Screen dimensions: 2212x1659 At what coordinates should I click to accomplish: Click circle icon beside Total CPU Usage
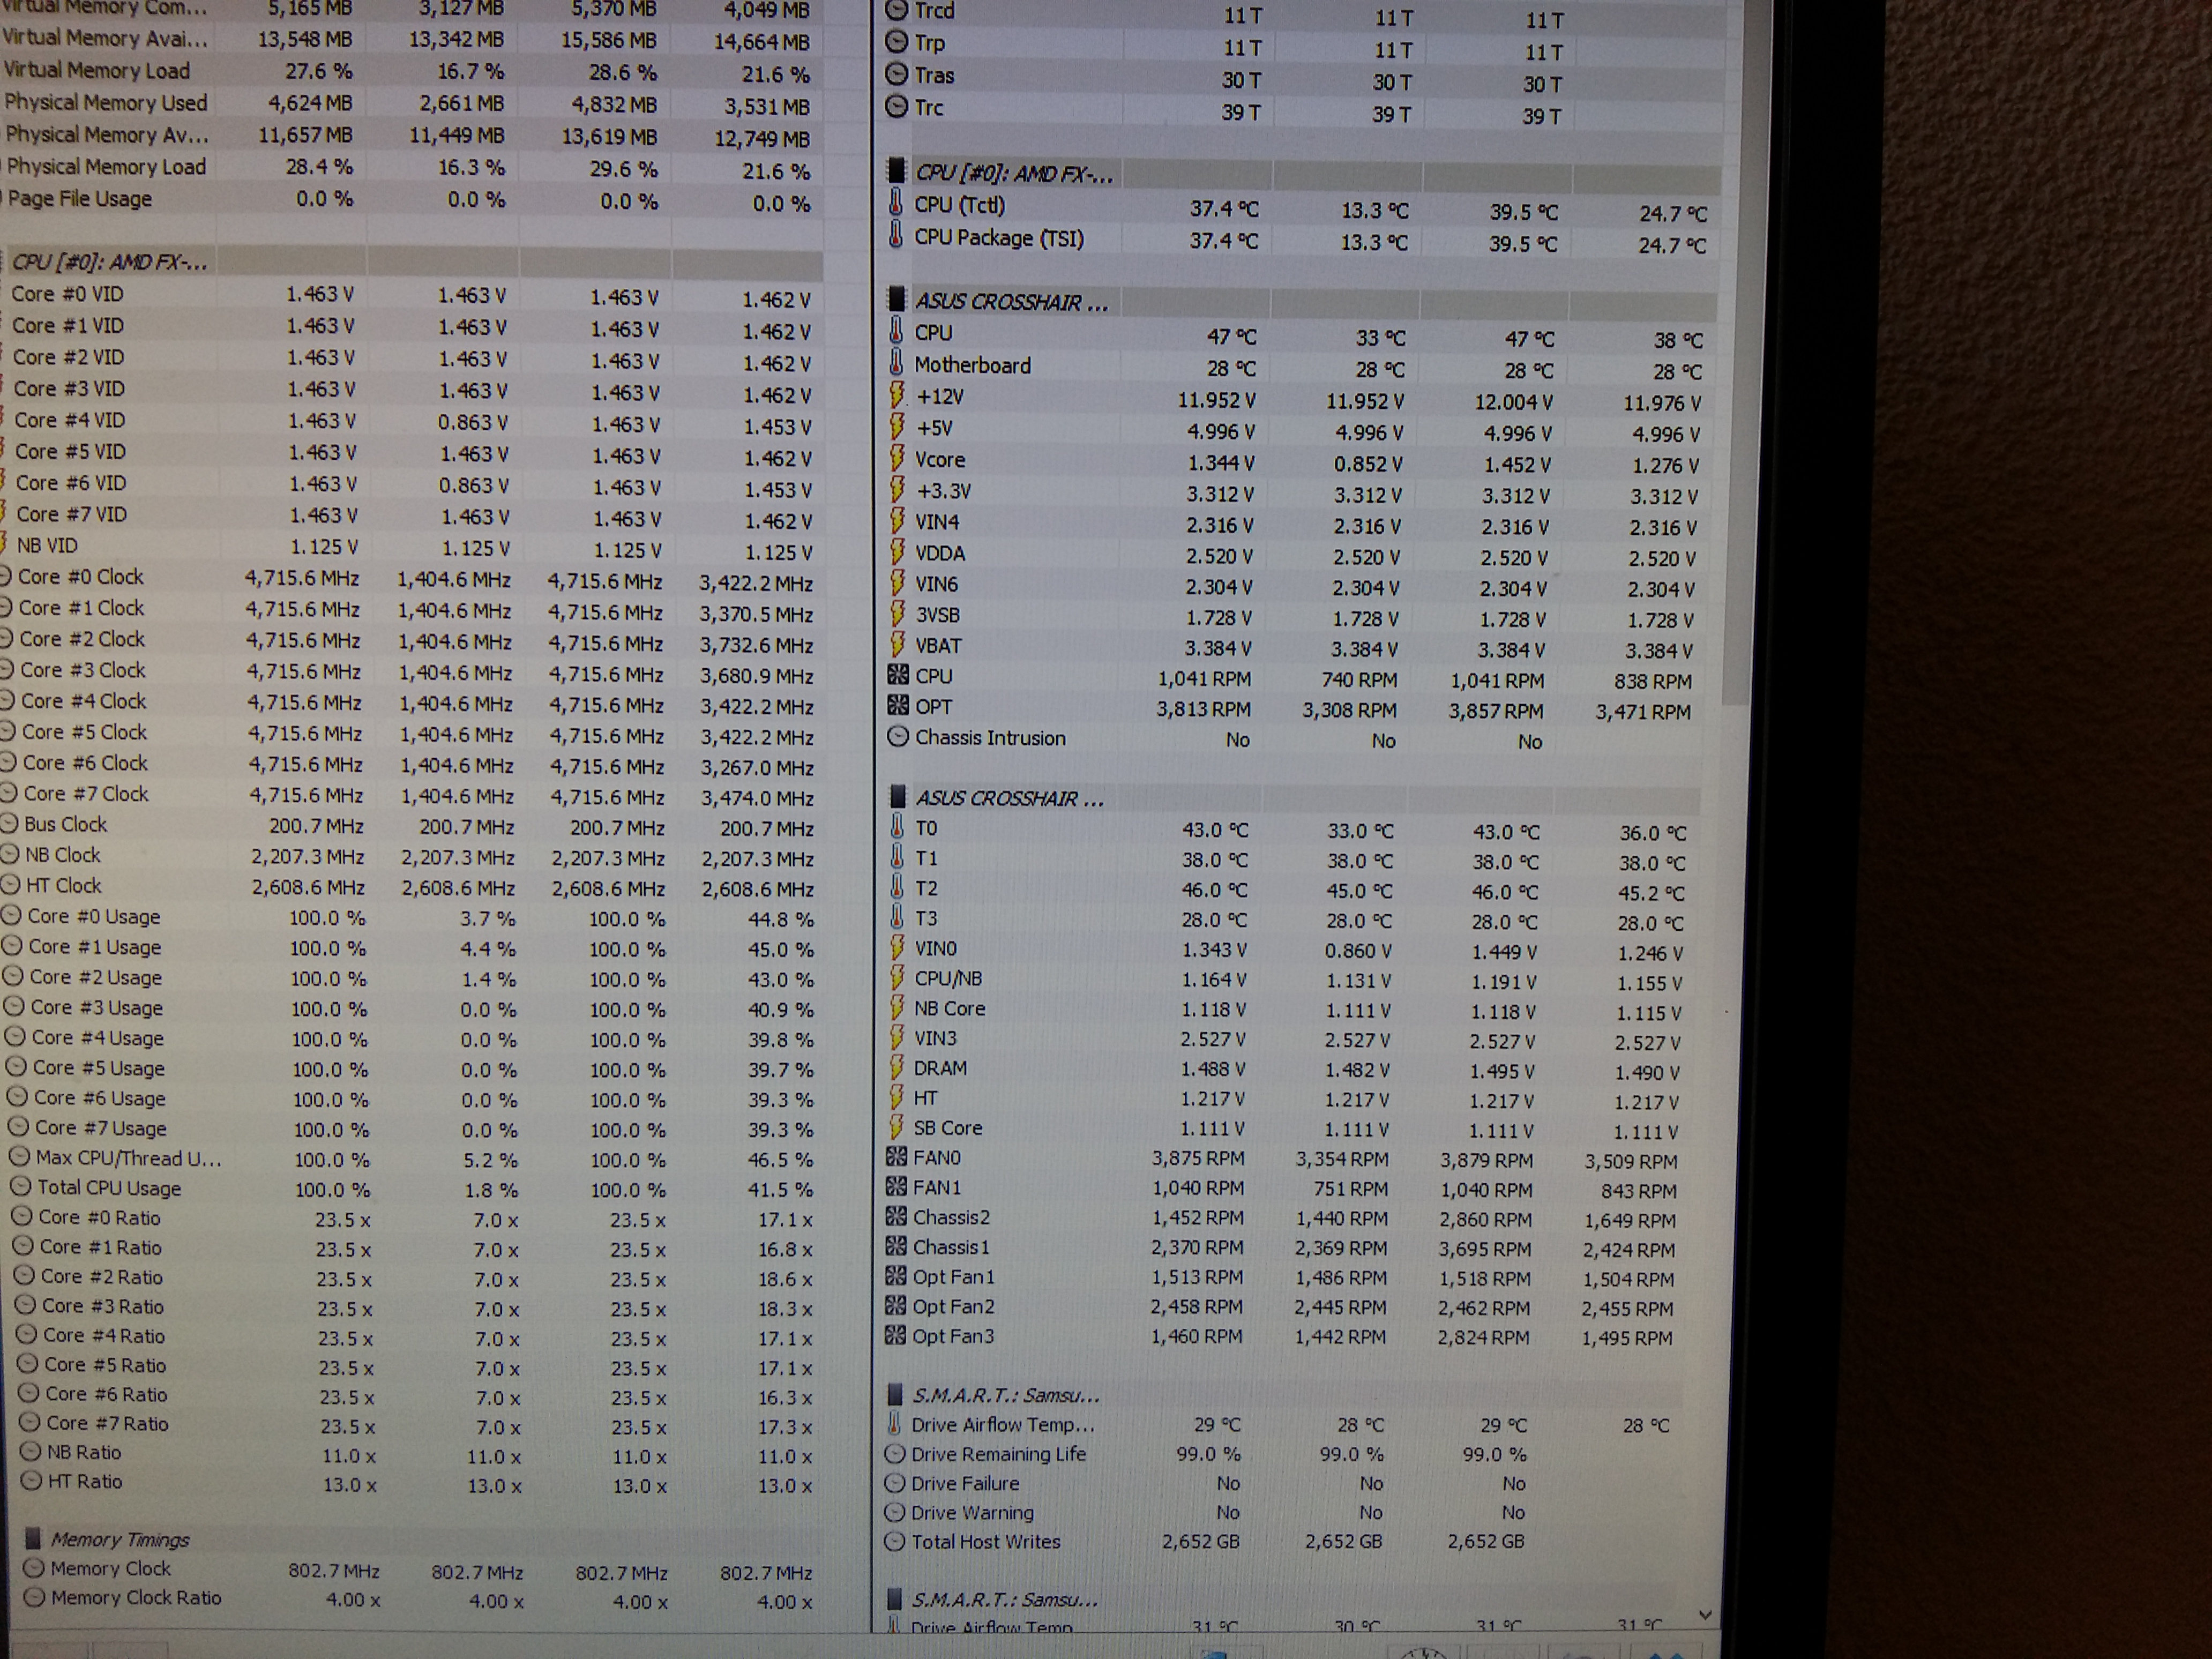click(20, 1187)
